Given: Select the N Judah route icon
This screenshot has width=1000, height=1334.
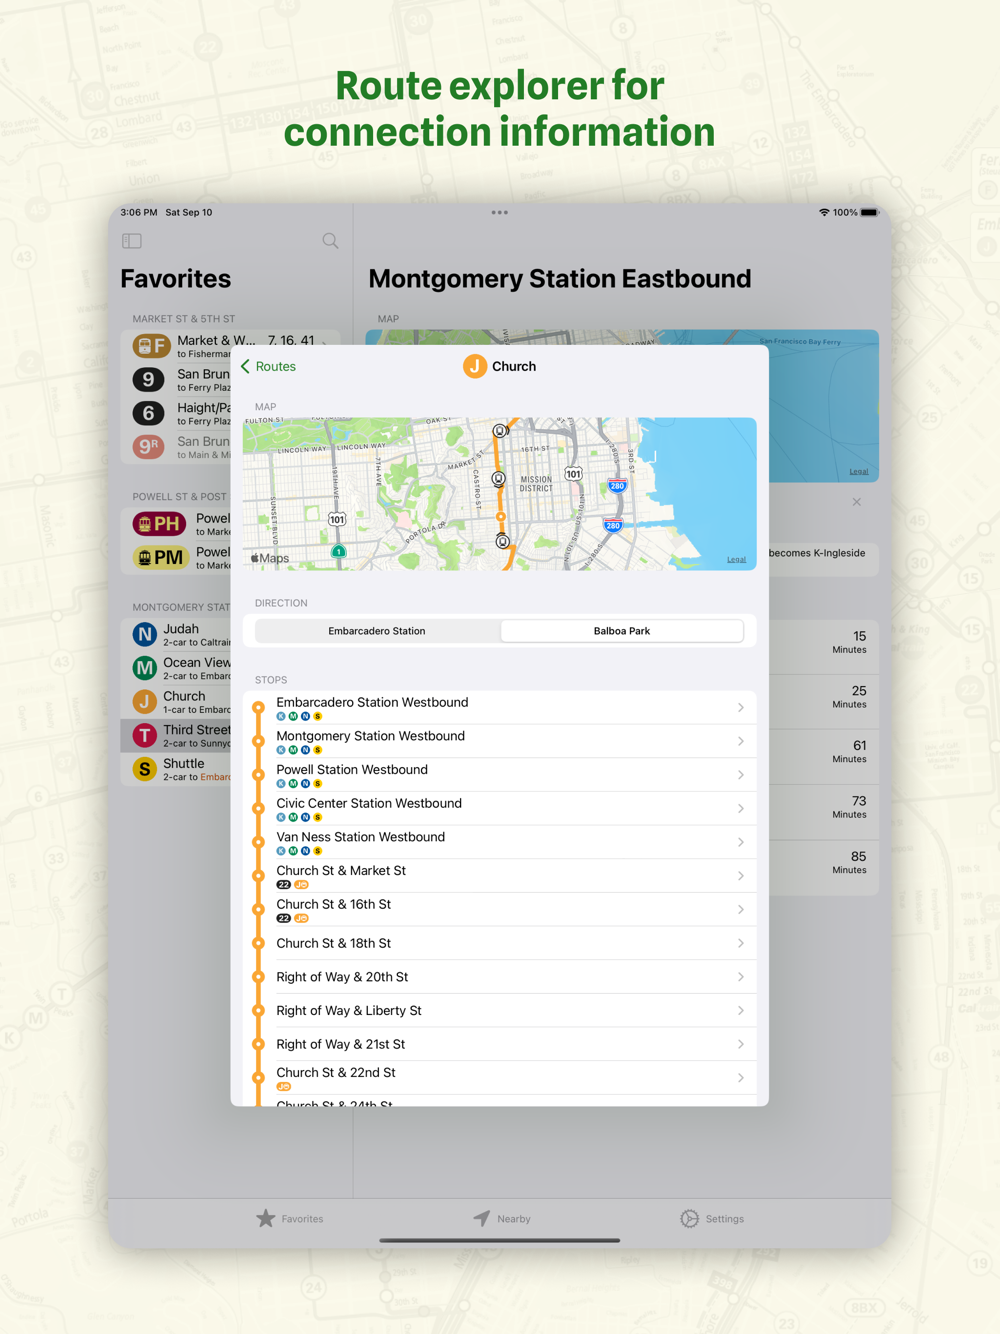Looking at the screenshot, I should pyautogui.click(x=145, y=634).
